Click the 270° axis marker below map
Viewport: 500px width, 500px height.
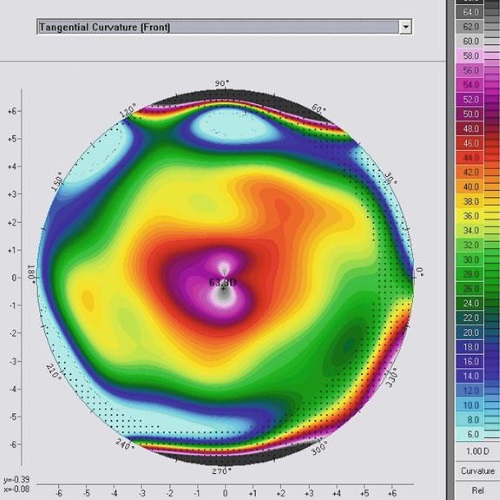[221, 471]
